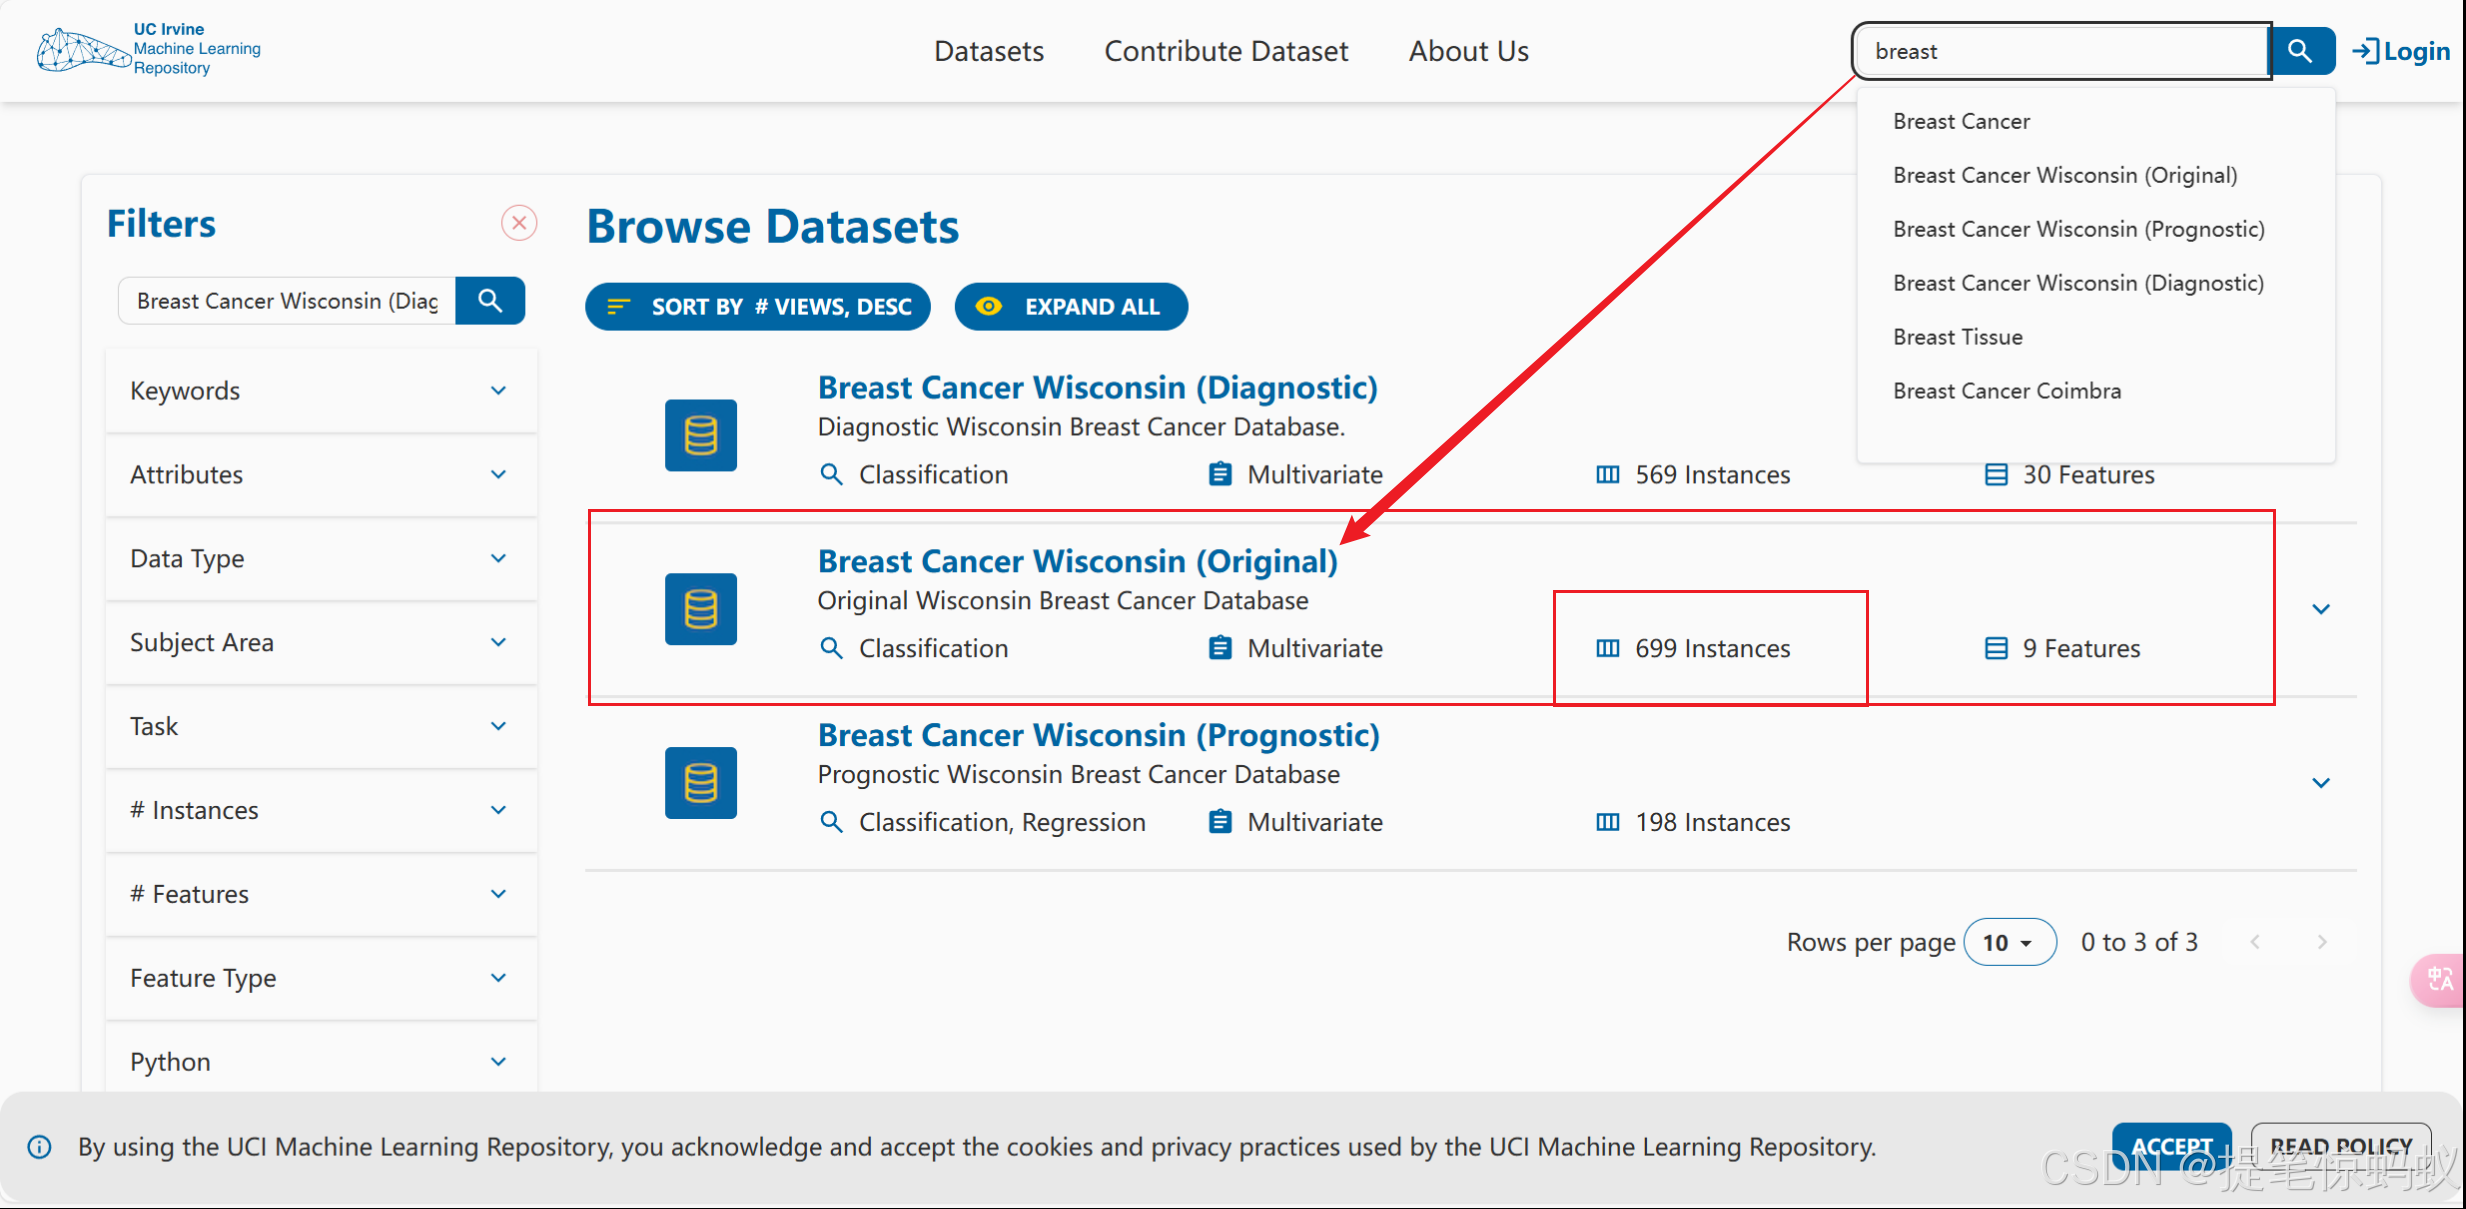2466x1209 pixels.
Task: Expand the Data Type filter
Action: tap(321, 559)
